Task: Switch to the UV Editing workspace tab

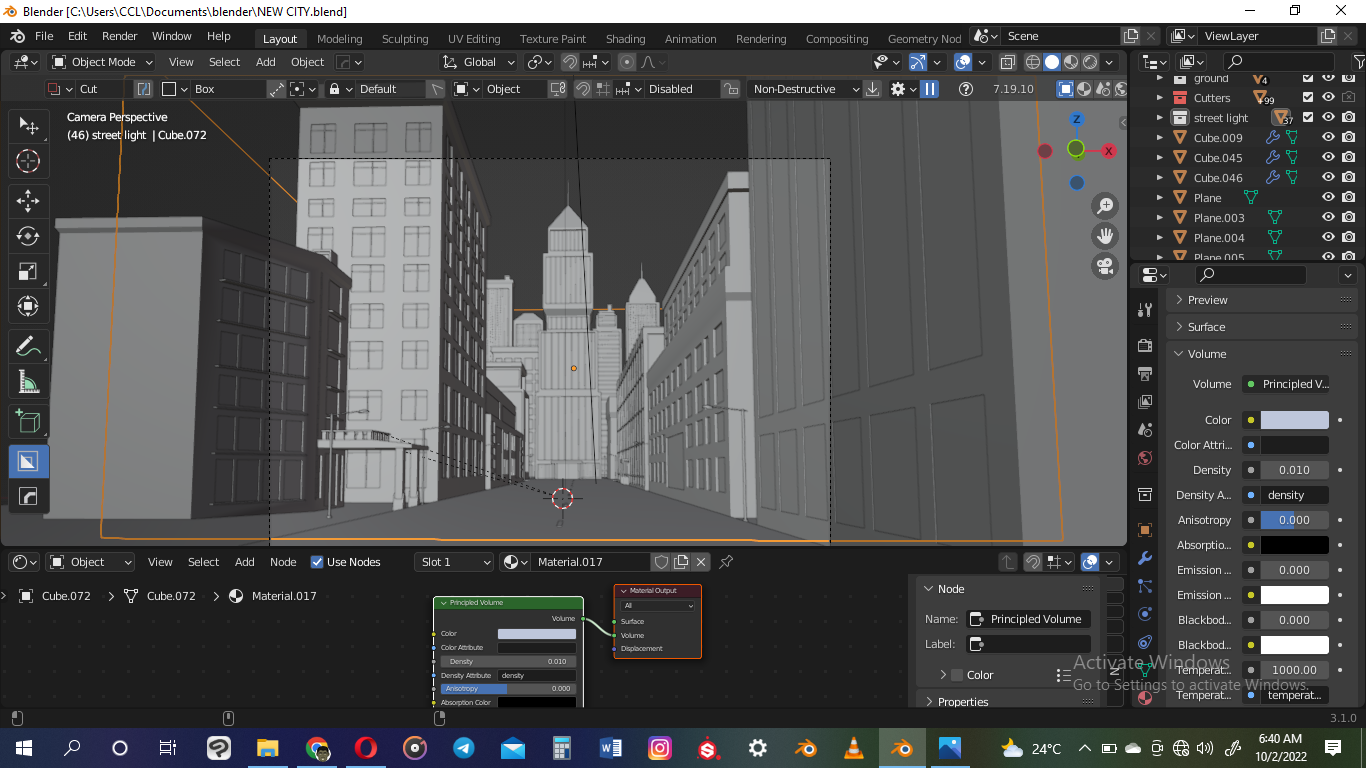Action: (x=474, y=39)
